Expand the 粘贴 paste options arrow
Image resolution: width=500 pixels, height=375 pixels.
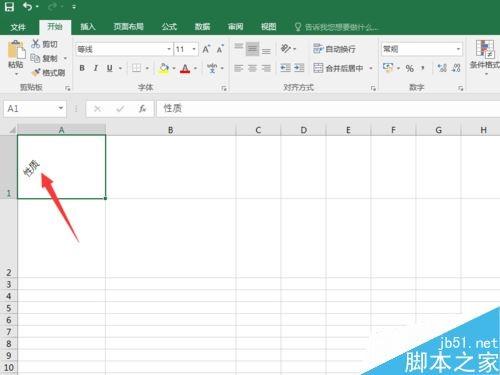pyautogui.click(x=16, y=74)
